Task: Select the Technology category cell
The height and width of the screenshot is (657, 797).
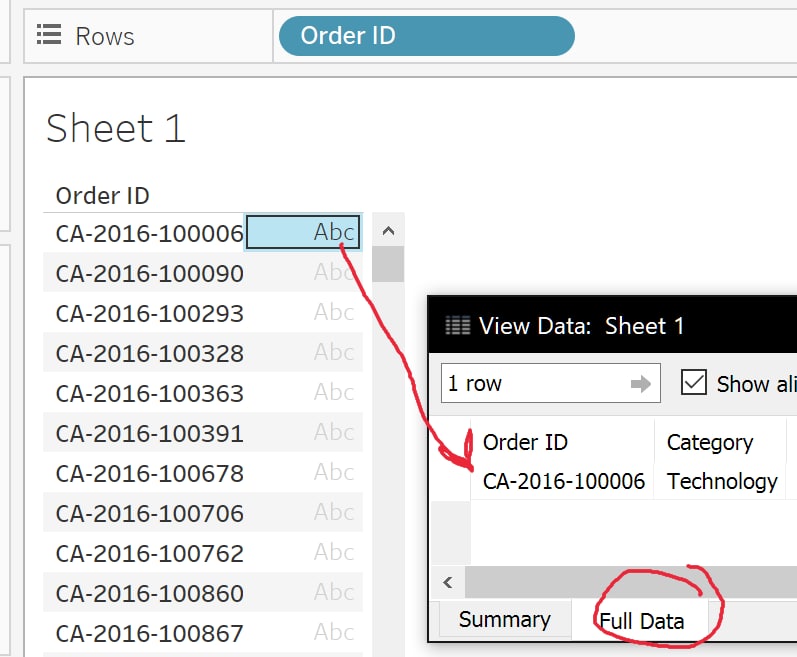Action: 722,481
